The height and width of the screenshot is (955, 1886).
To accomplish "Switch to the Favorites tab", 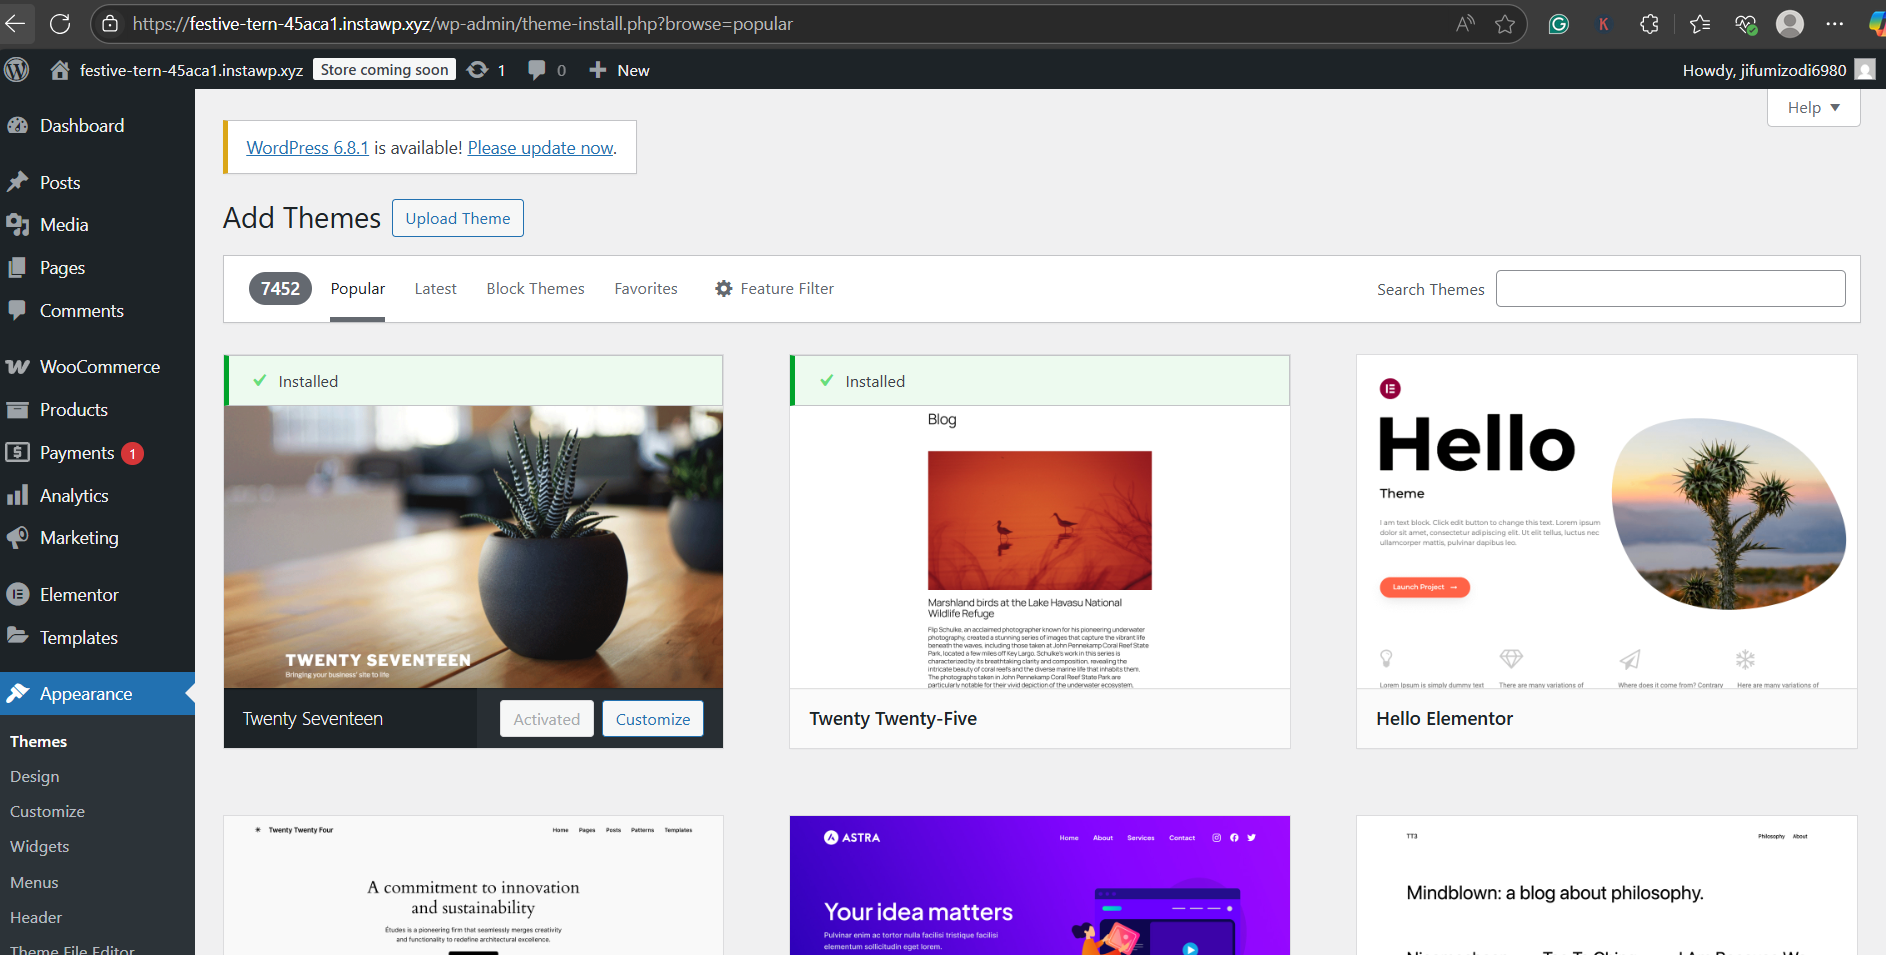I will 646,289.
